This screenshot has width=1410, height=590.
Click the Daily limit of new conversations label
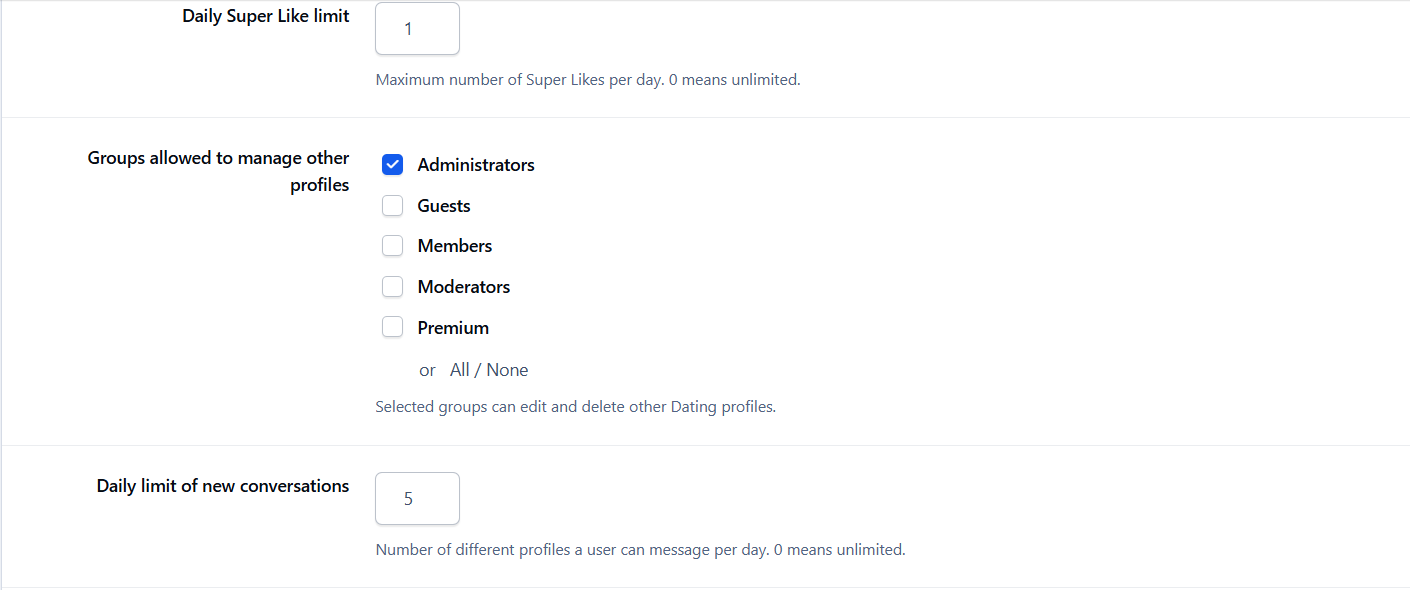223,486
